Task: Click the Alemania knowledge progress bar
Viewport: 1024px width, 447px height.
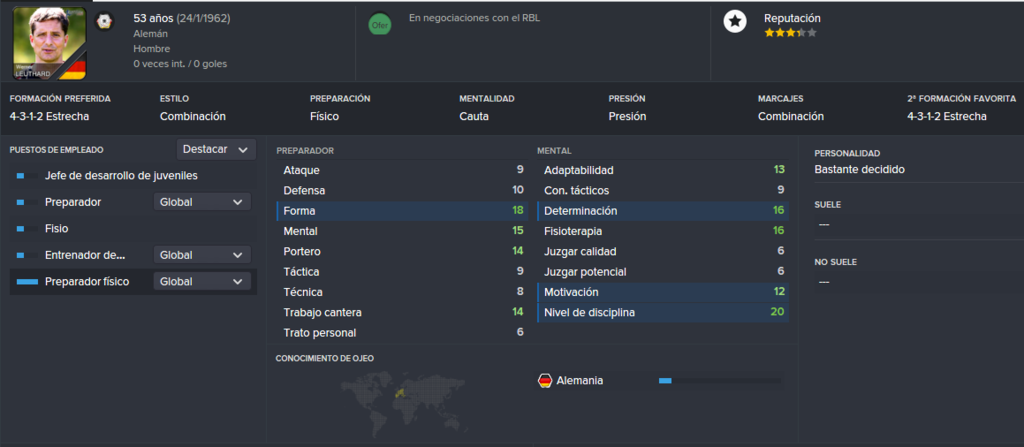Action: coord(720,380)
